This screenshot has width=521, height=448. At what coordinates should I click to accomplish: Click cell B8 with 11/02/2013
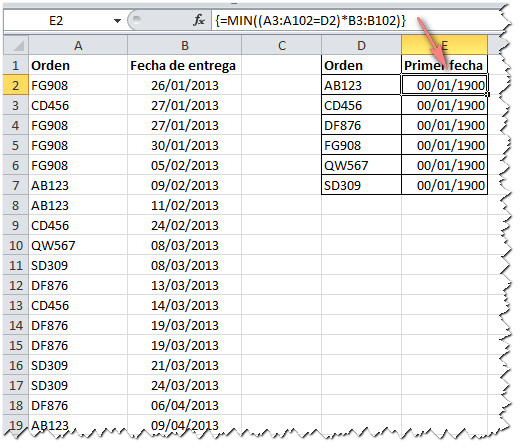pyautogui.click(x=184, y=205)
